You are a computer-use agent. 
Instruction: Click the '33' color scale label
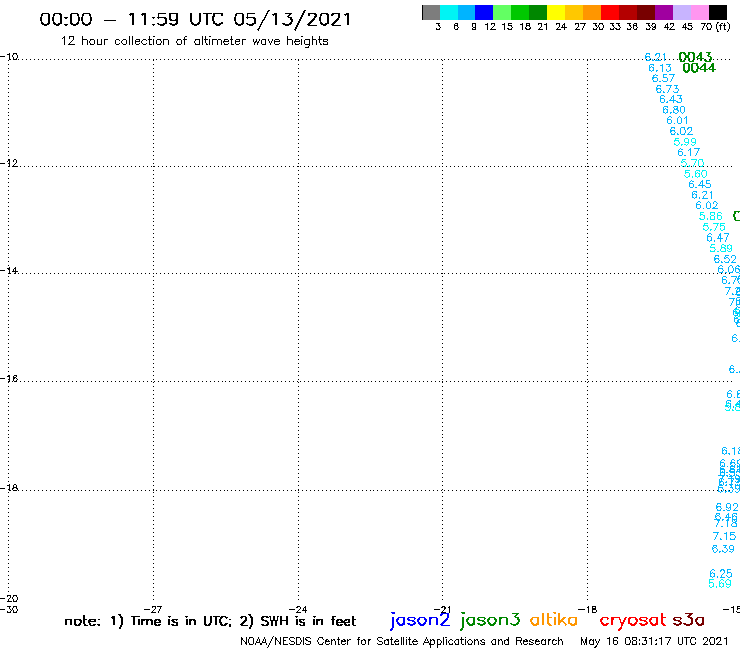click(615, 27)
